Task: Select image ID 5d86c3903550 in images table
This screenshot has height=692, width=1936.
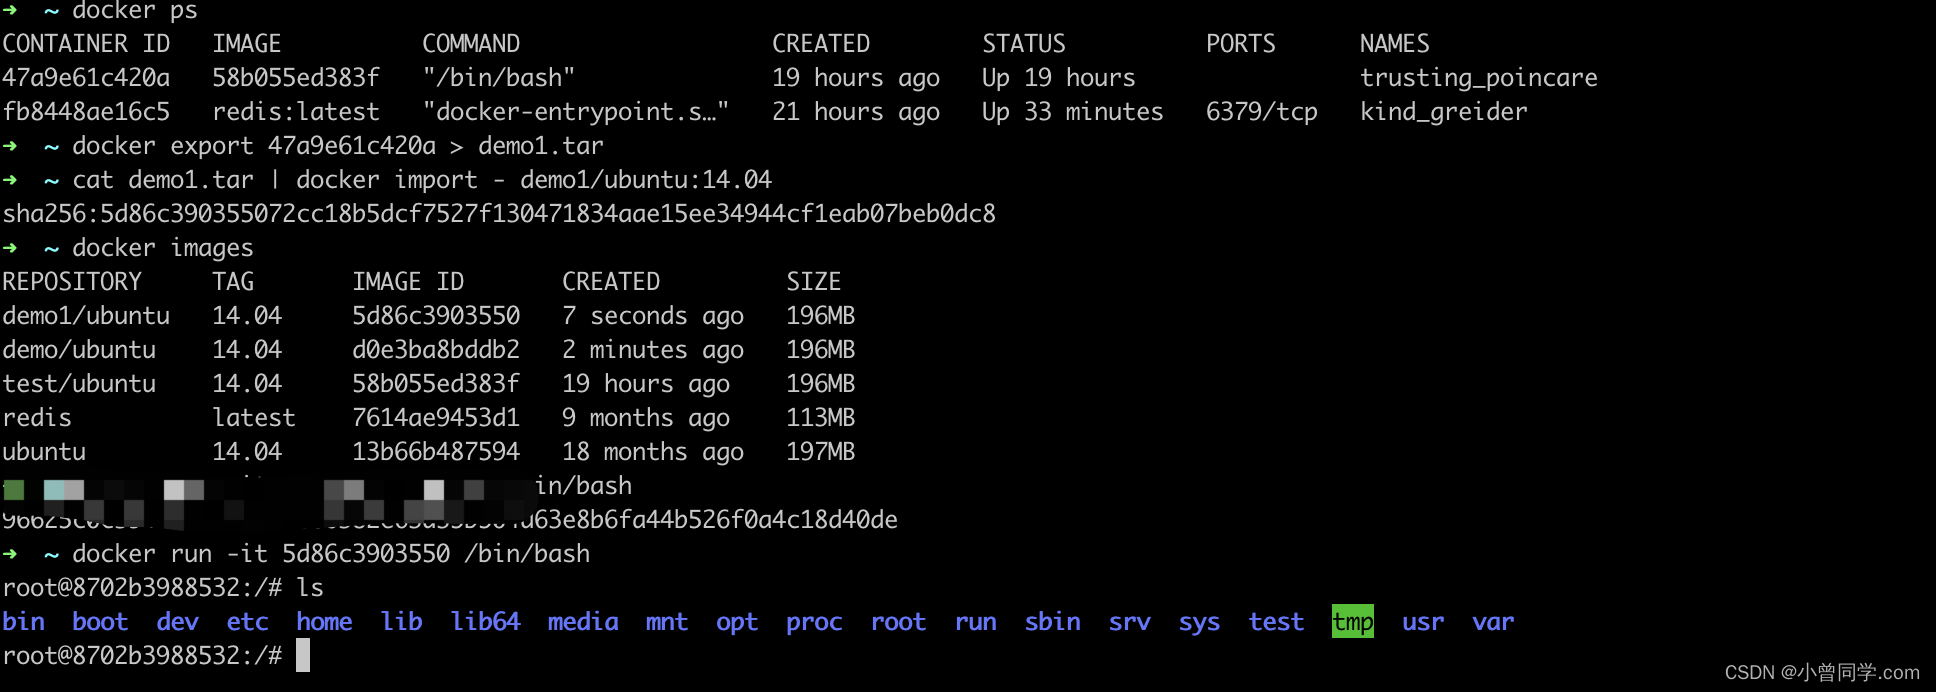Action: click(x=436, y=316)
